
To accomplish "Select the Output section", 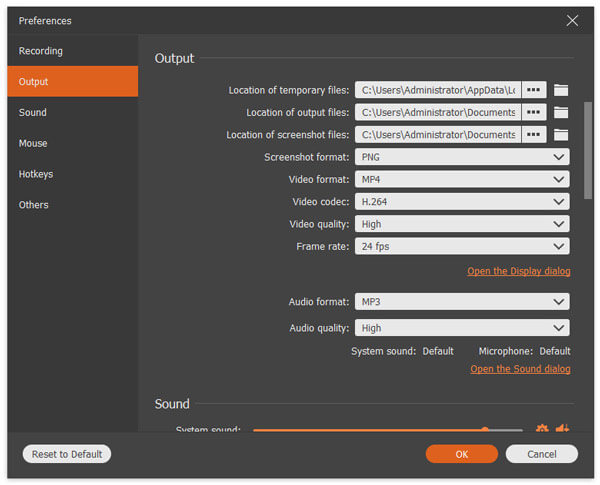I will point(73,82).
